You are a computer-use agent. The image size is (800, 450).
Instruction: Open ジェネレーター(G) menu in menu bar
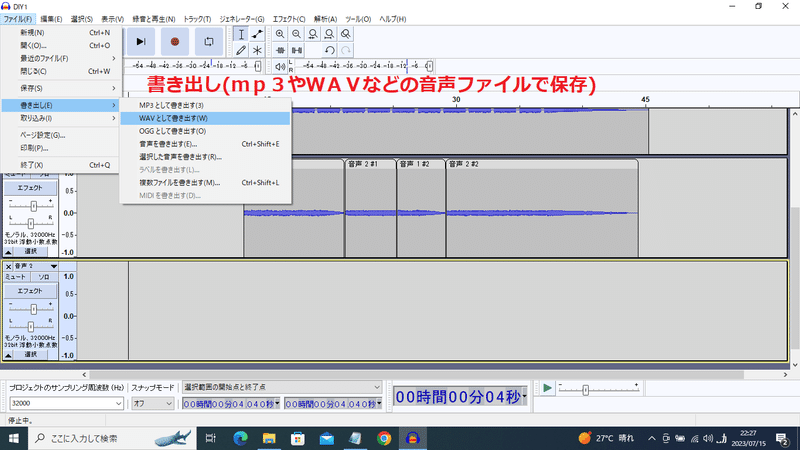(x=242, y=19)
